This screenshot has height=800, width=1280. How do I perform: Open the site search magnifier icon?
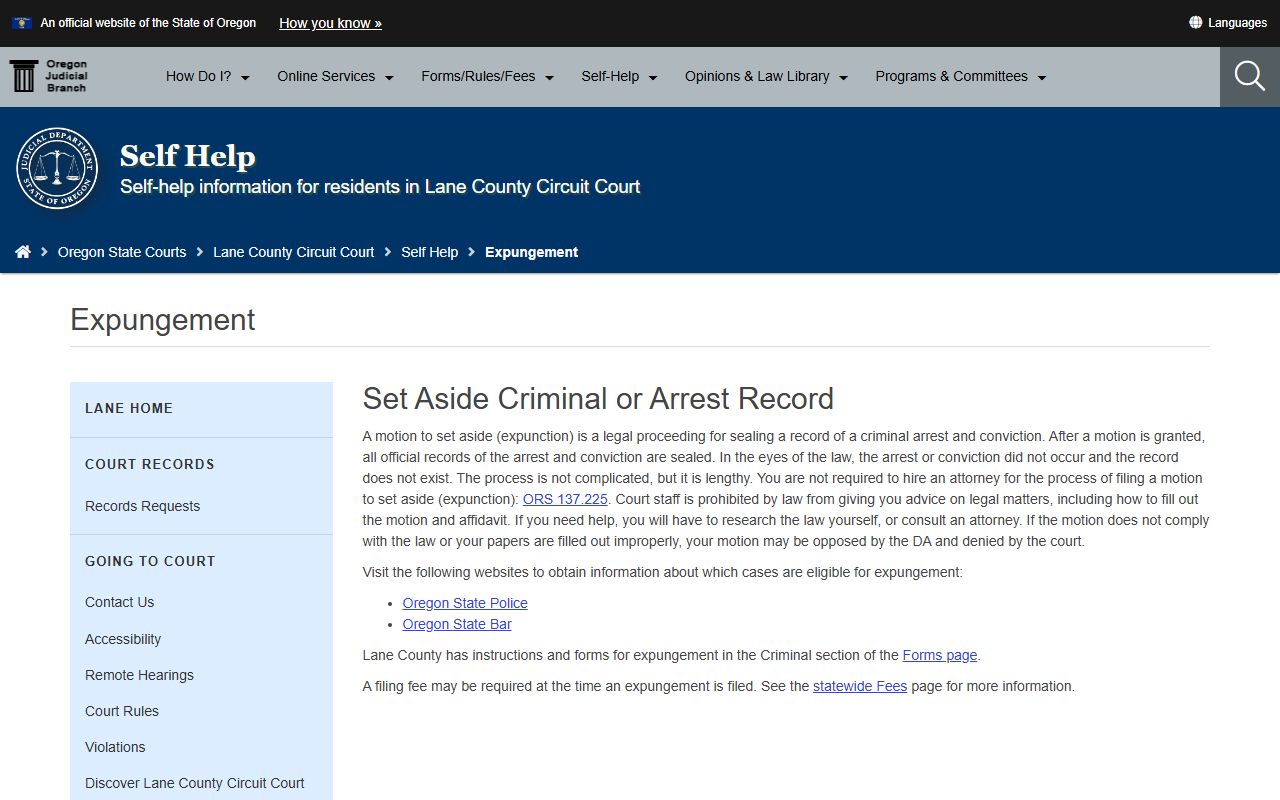pyautogui.click(x=1250, y=76)
